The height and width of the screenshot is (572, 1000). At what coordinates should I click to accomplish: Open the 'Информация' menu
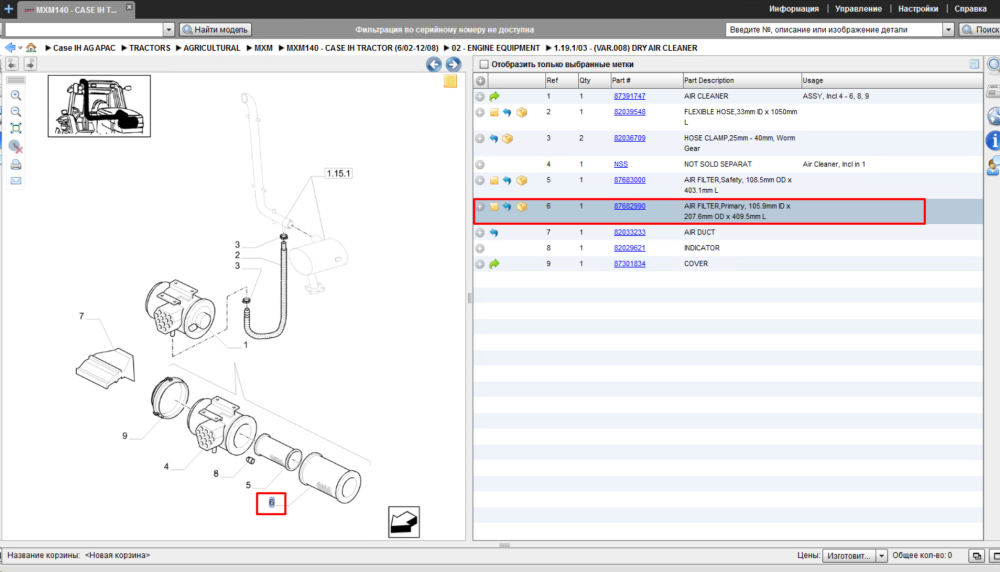click(793, 9)
